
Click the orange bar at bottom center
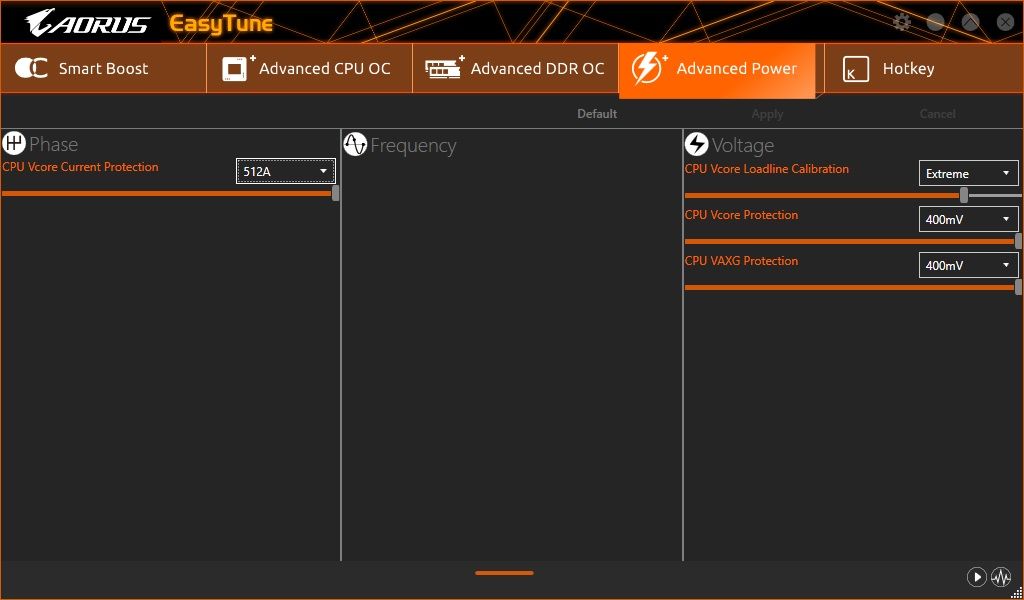point(504,573)
